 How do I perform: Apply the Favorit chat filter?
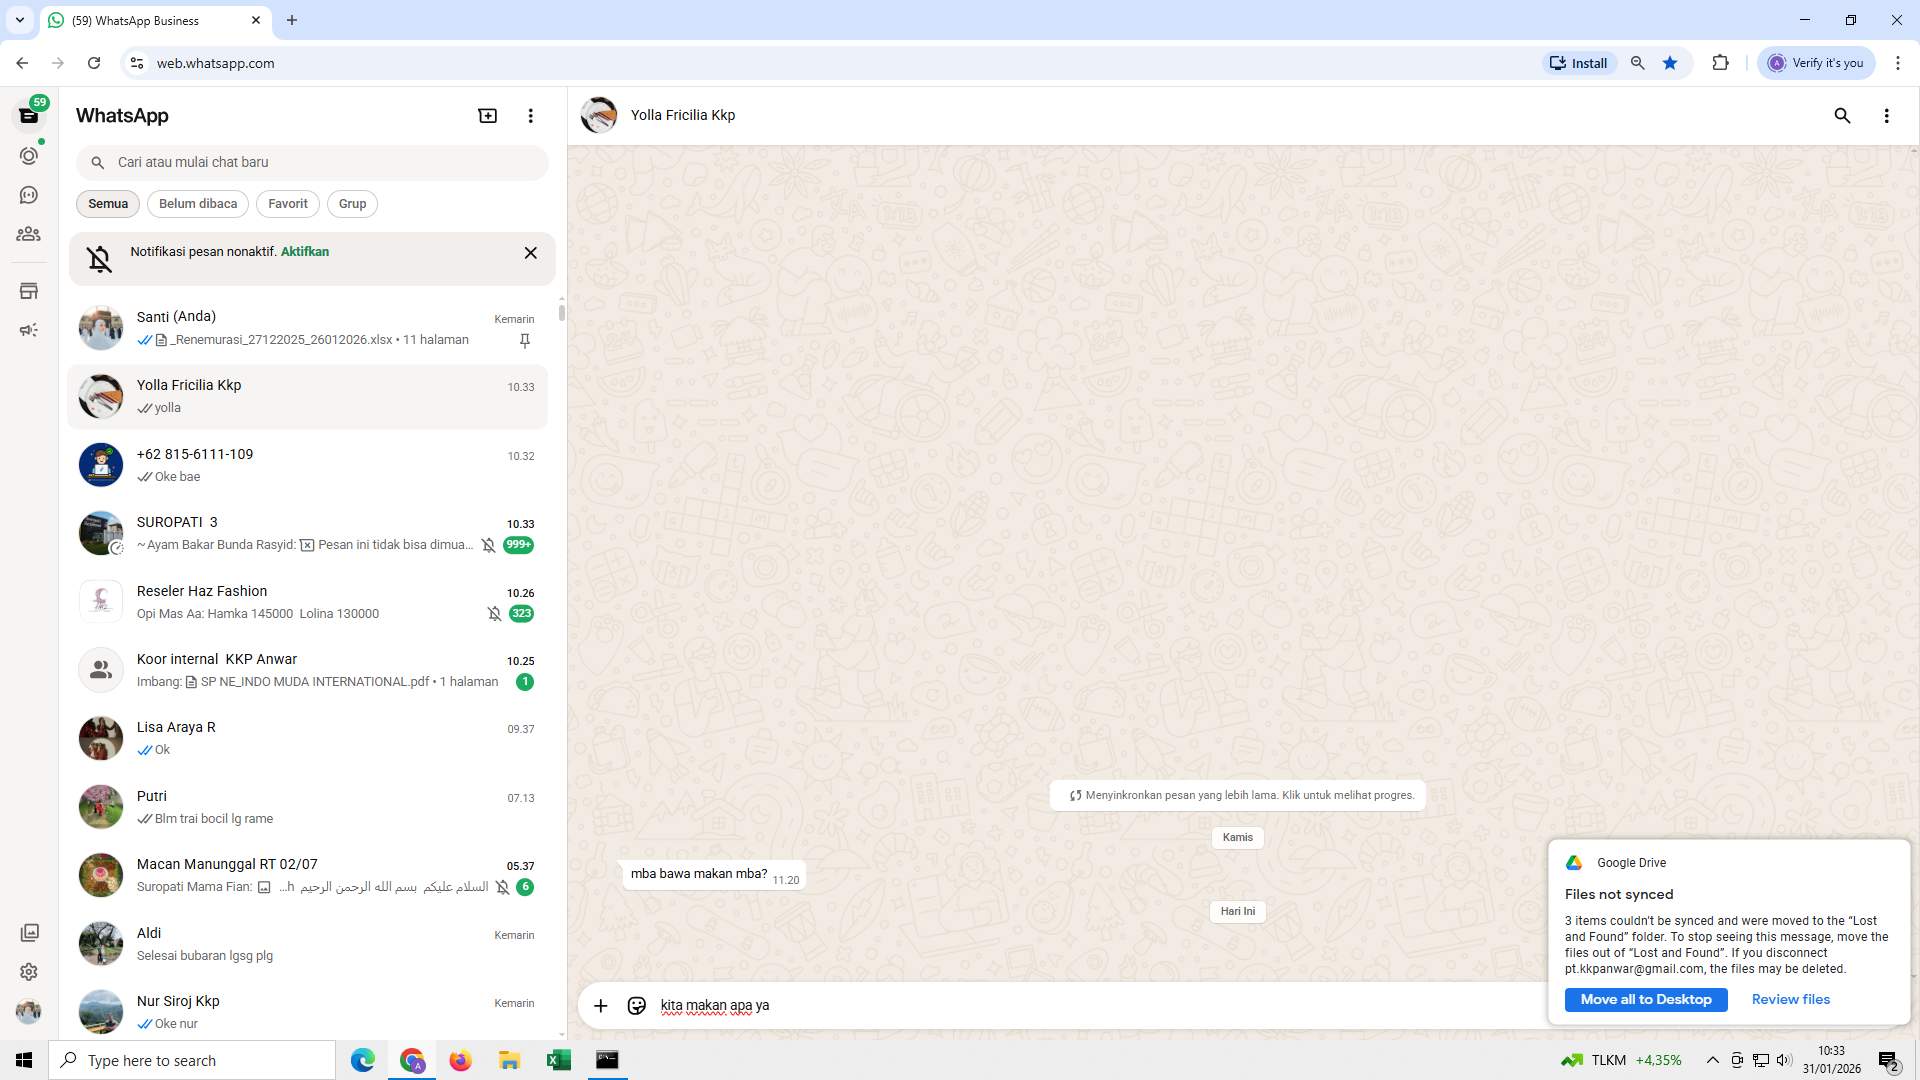[287, 204]
